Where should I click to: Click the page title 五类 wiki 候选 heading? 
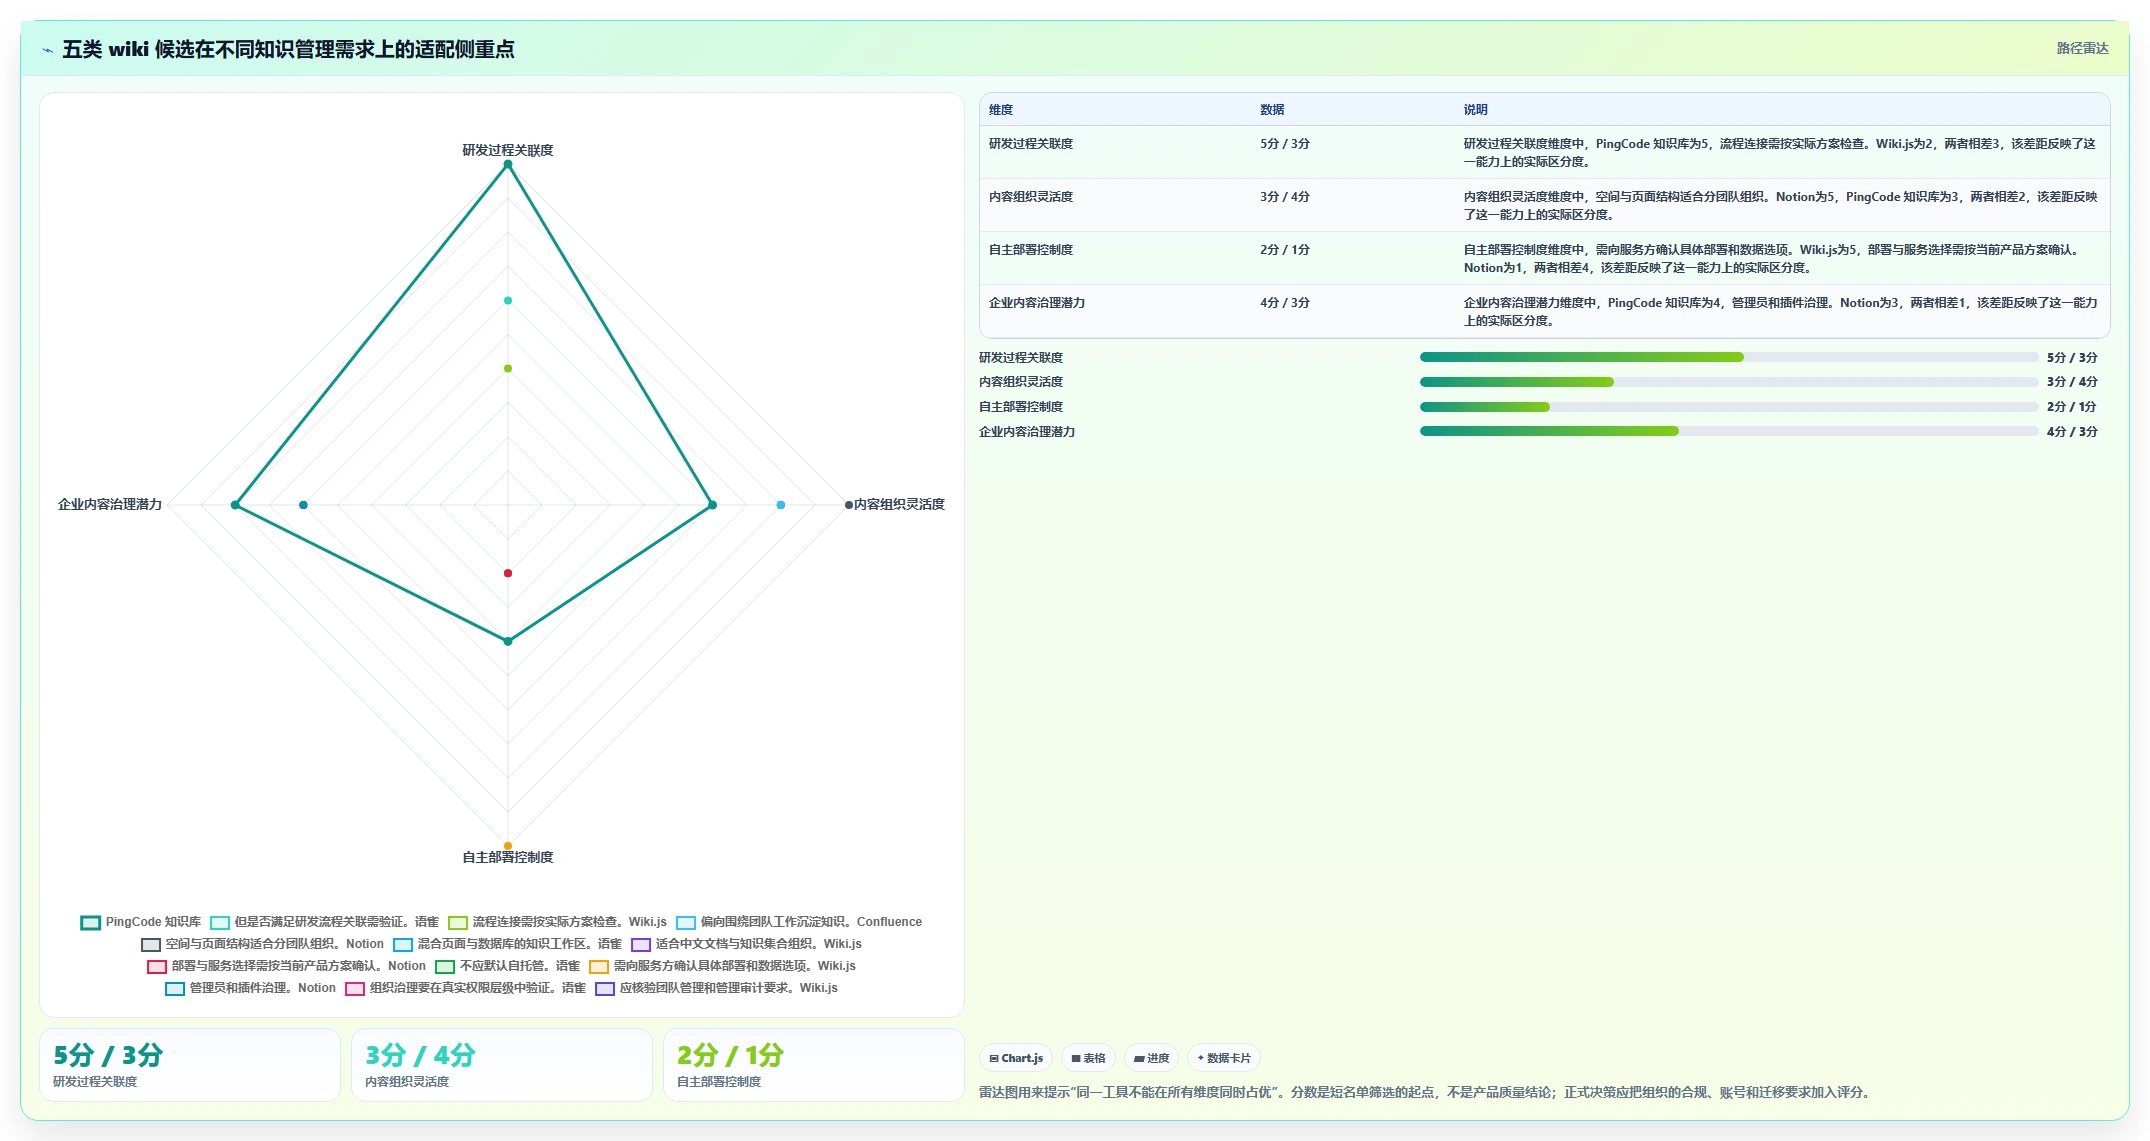point(288,49)
